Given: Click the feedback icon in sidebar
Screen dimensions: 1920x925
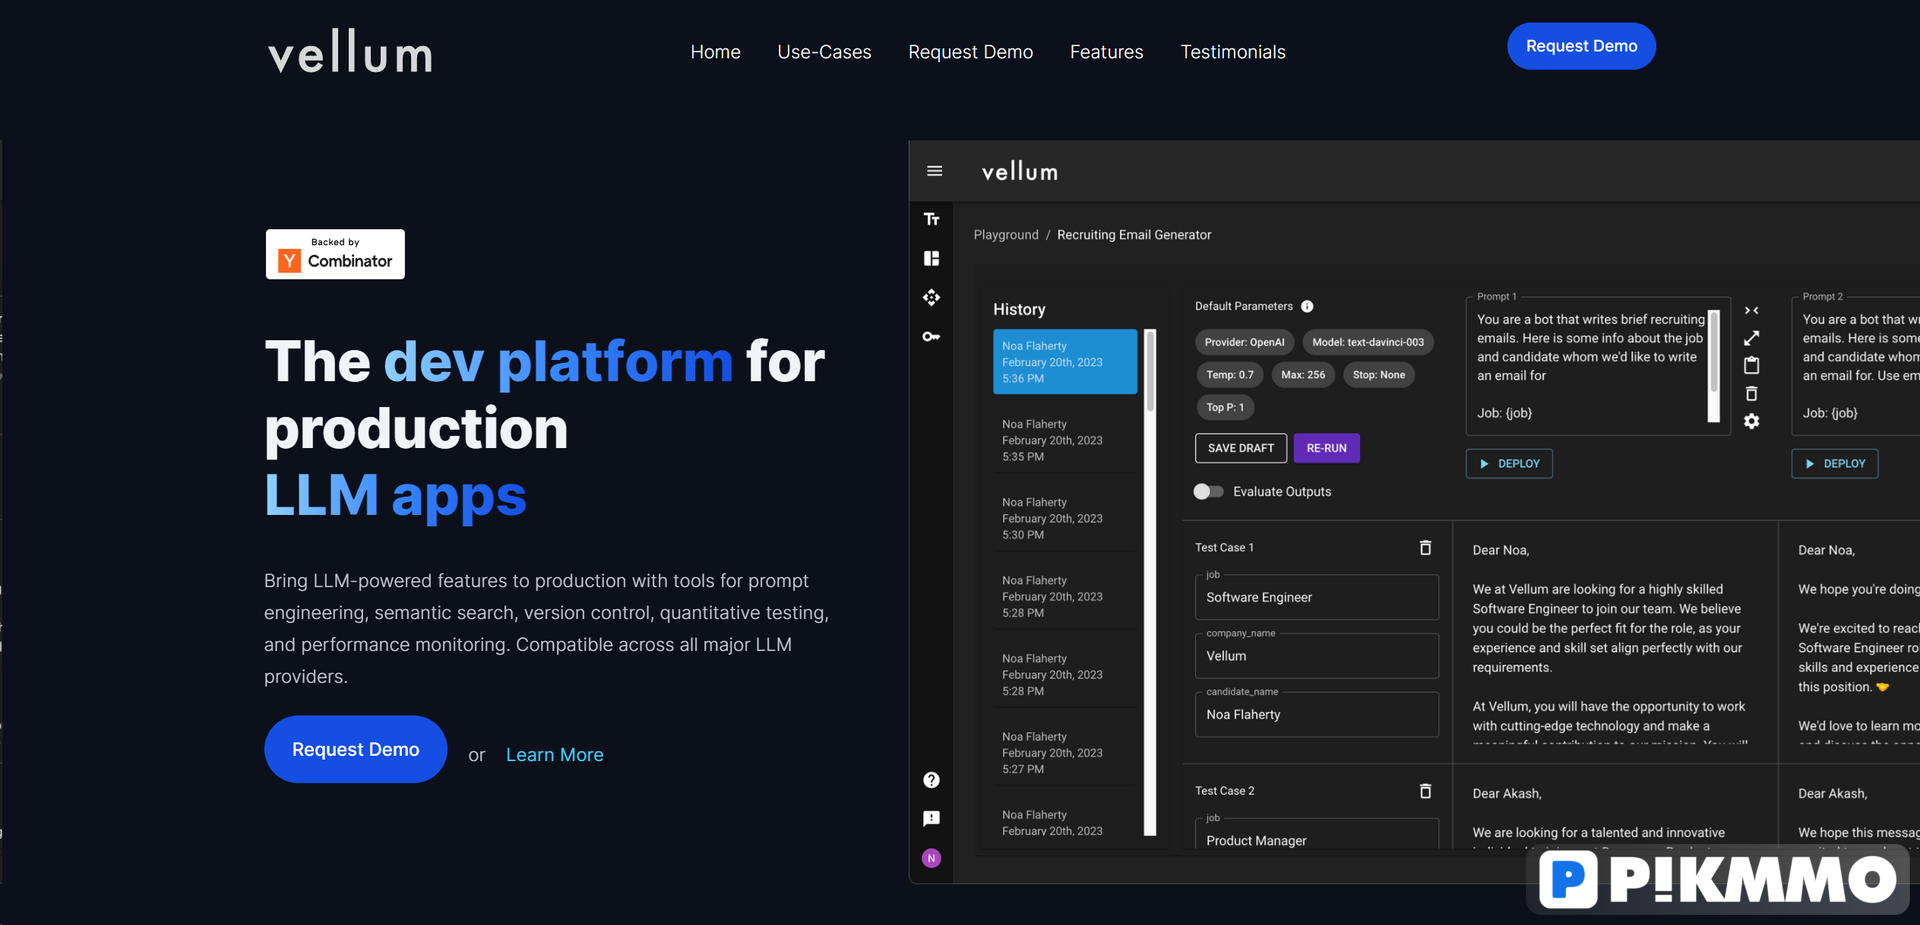Looking at the screenshot, I should coord(931,819).
